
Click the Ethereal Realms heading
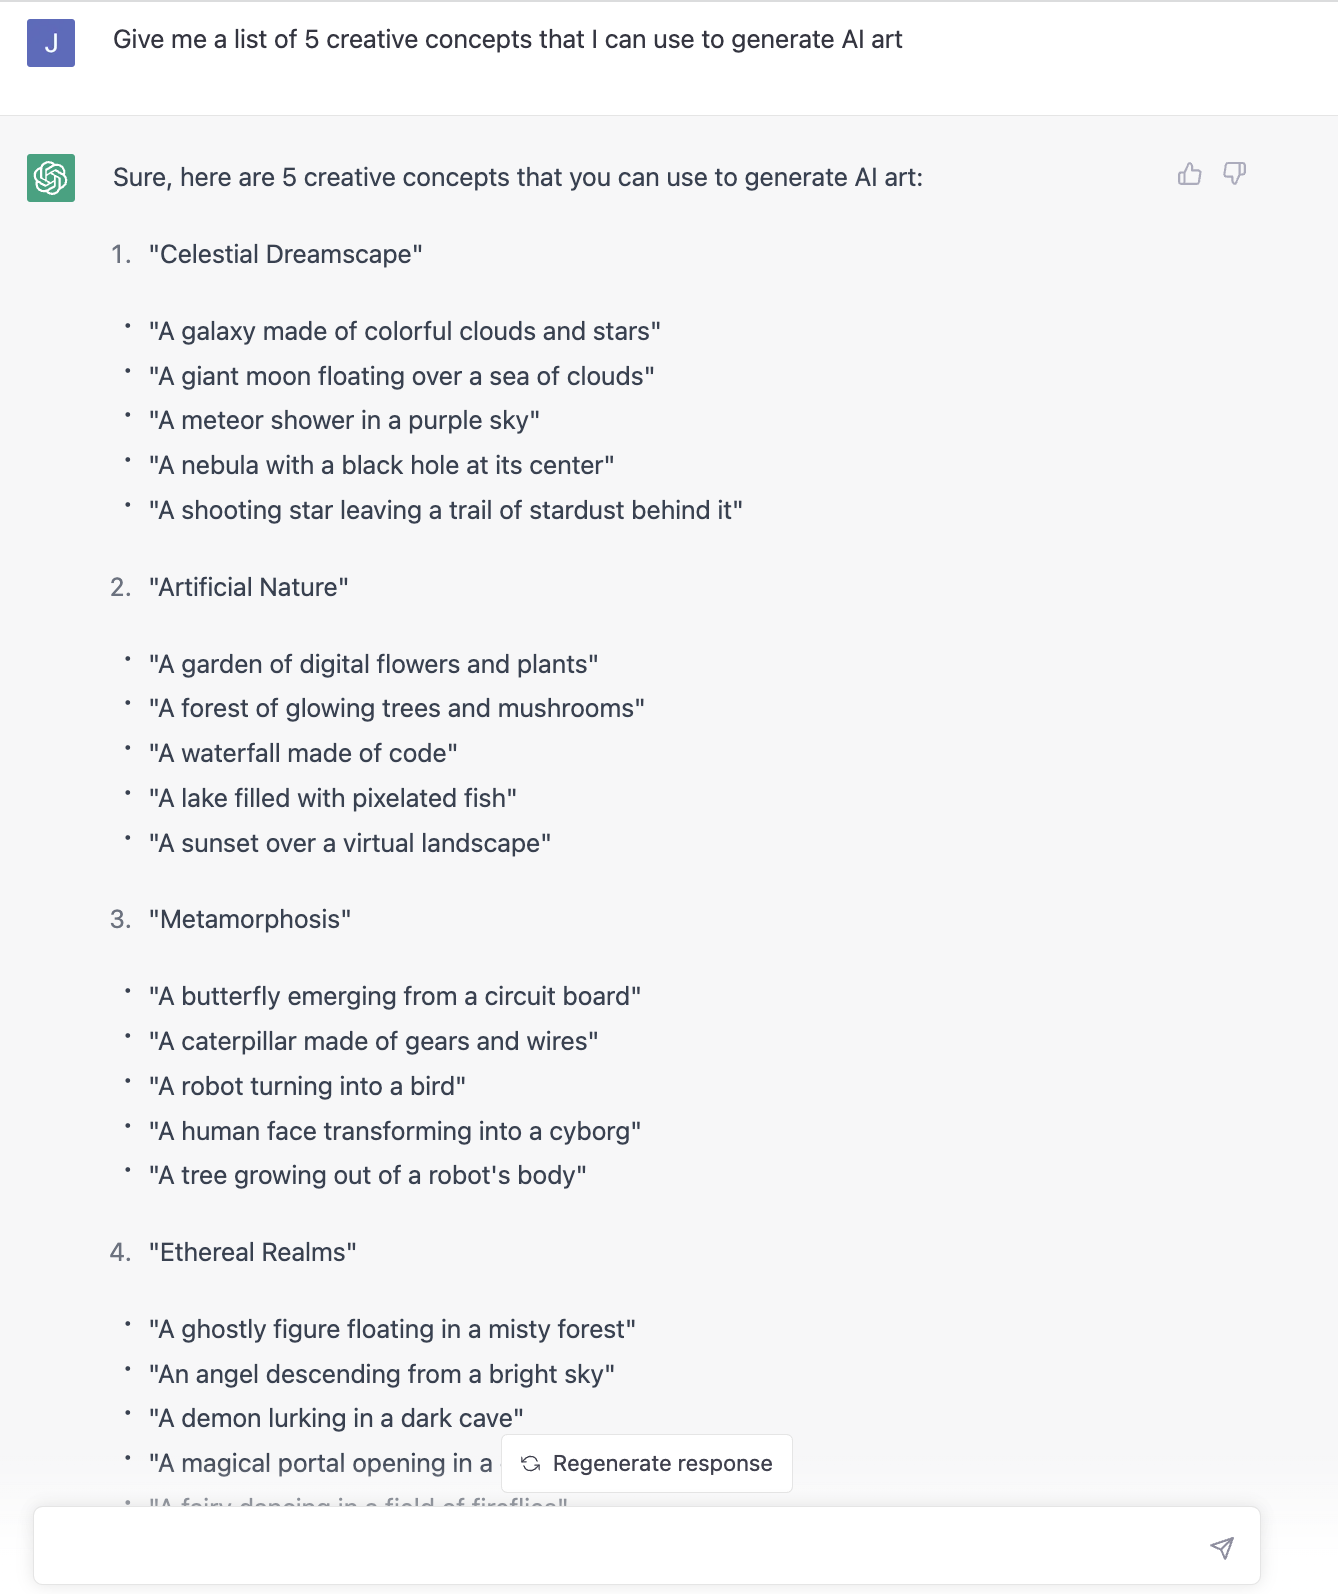253,1251
